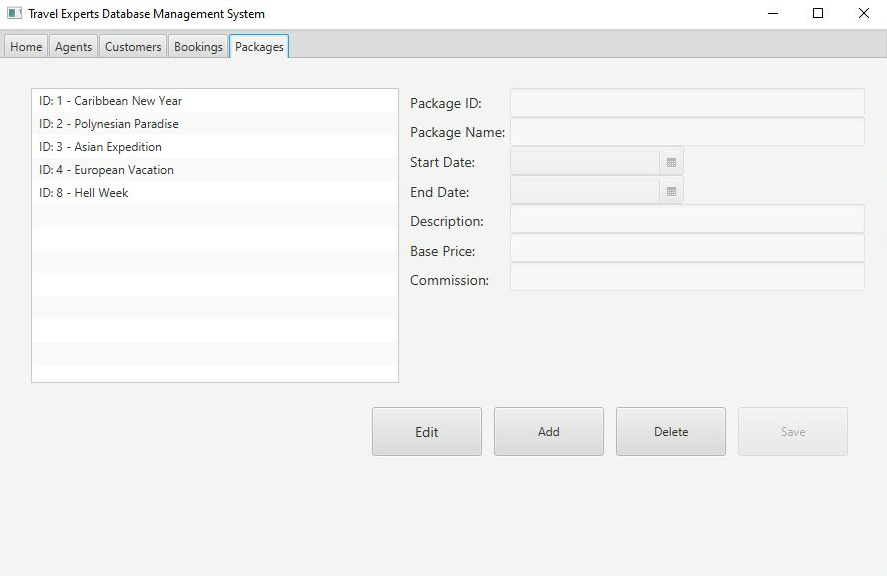Image resolution: width=887 pixels, height=576 pixels.
Task: Switch to the Home tab
Action: pyautogui.click(x=26, y=47)
